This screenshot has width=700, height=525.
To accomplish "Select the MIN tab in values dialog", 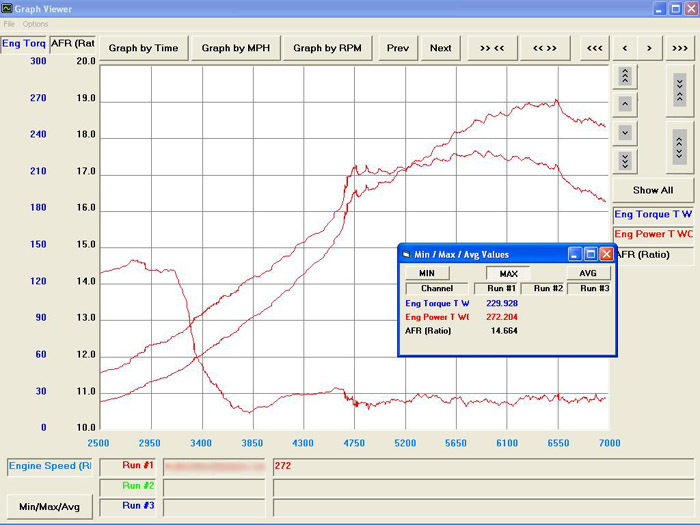I will click(x=427, y=273).
